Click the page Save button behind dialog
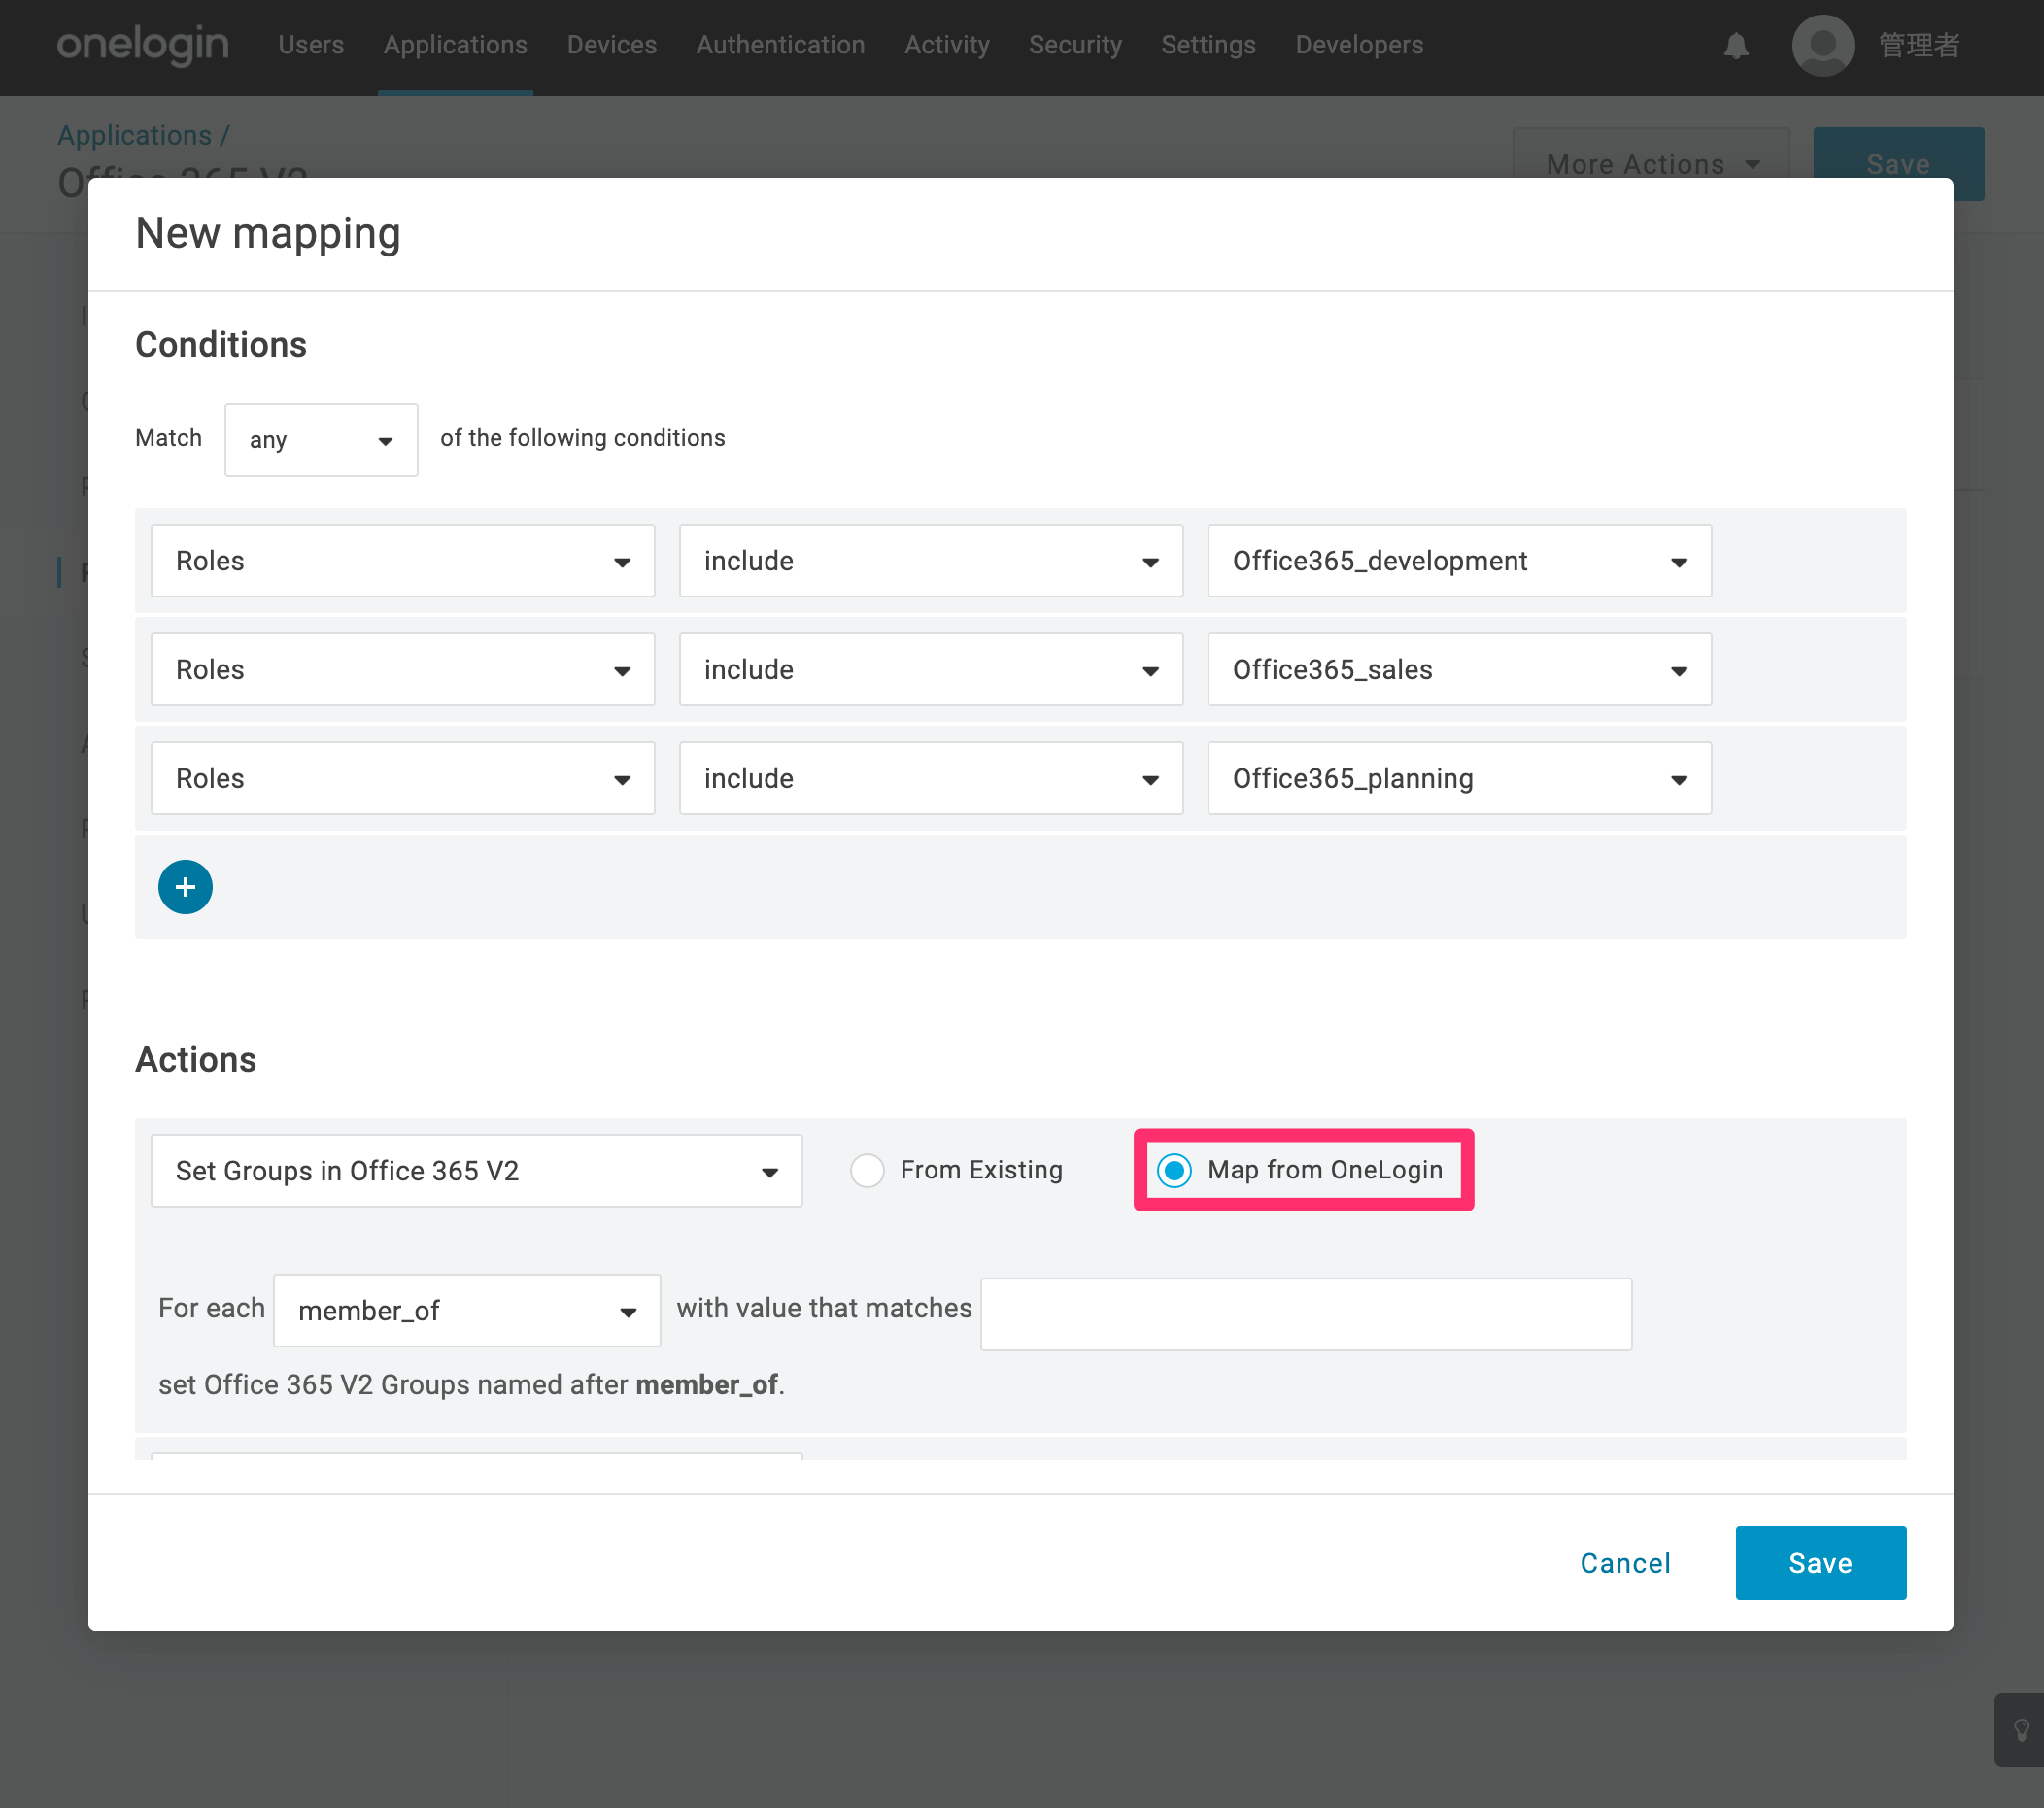The height and width of the screenshot is (1808, 2044). 1899,164
